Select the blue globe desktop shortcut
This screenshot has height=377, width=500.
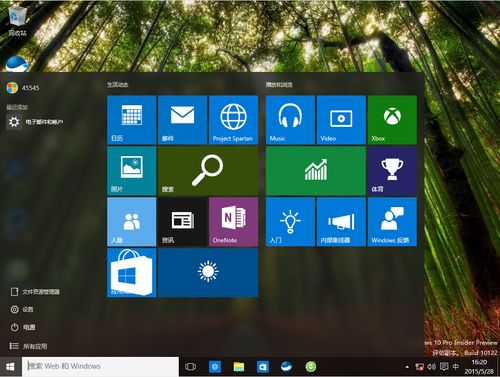coord(17,63)
